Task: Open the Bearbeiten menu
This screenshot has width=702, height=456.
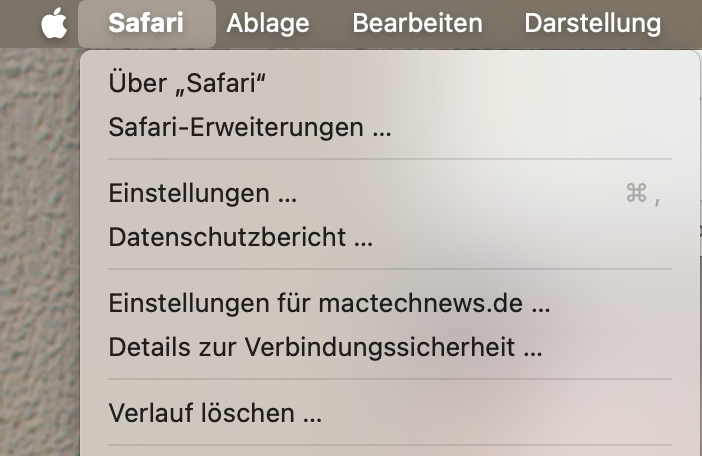Action: pos(417,23)
